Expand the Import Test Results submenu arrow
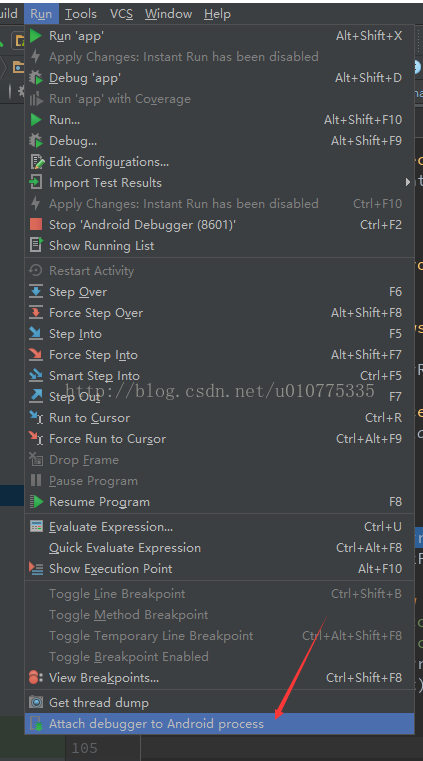 408,182
